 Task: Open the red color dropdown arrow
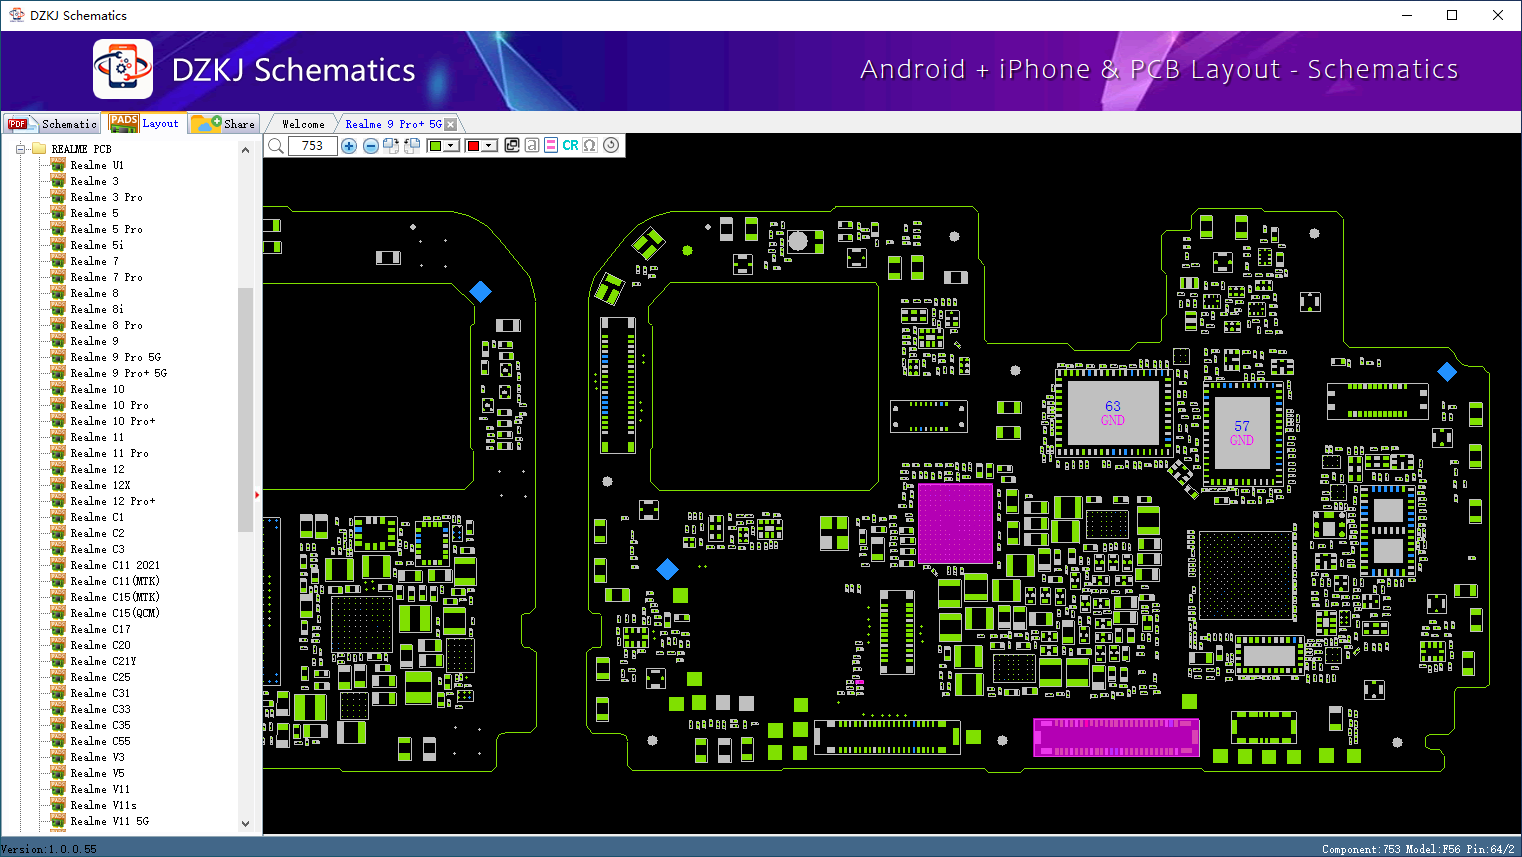click(490, 146)
